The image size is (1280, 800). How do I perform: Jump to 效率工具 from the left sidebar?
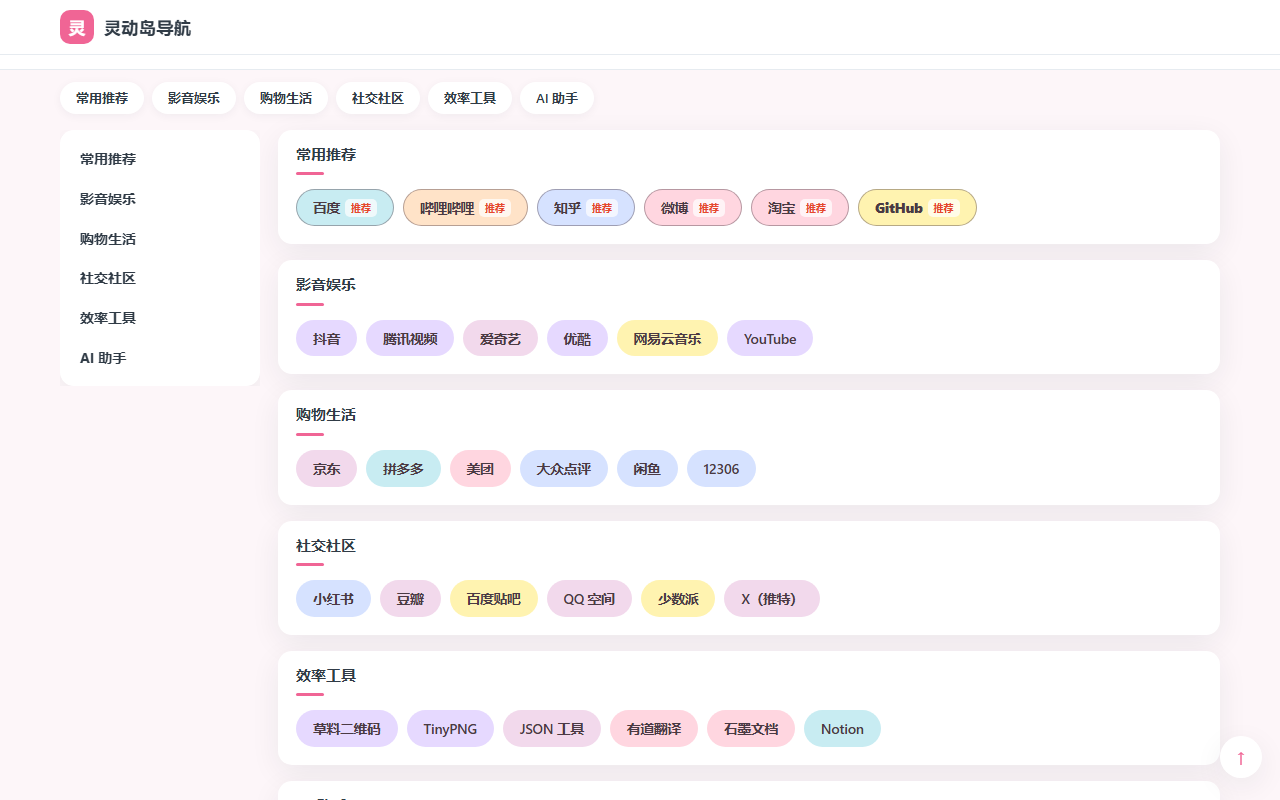click(x=160, y=318)
